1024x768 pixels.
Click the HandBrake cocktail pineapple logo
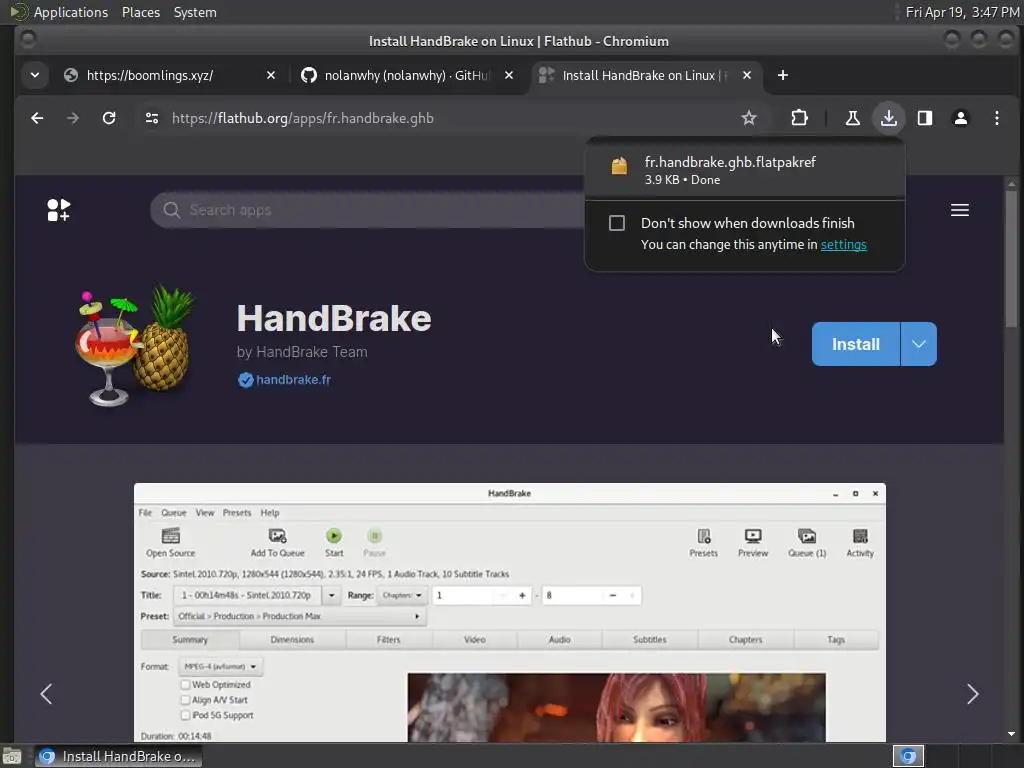coord(134,345)
